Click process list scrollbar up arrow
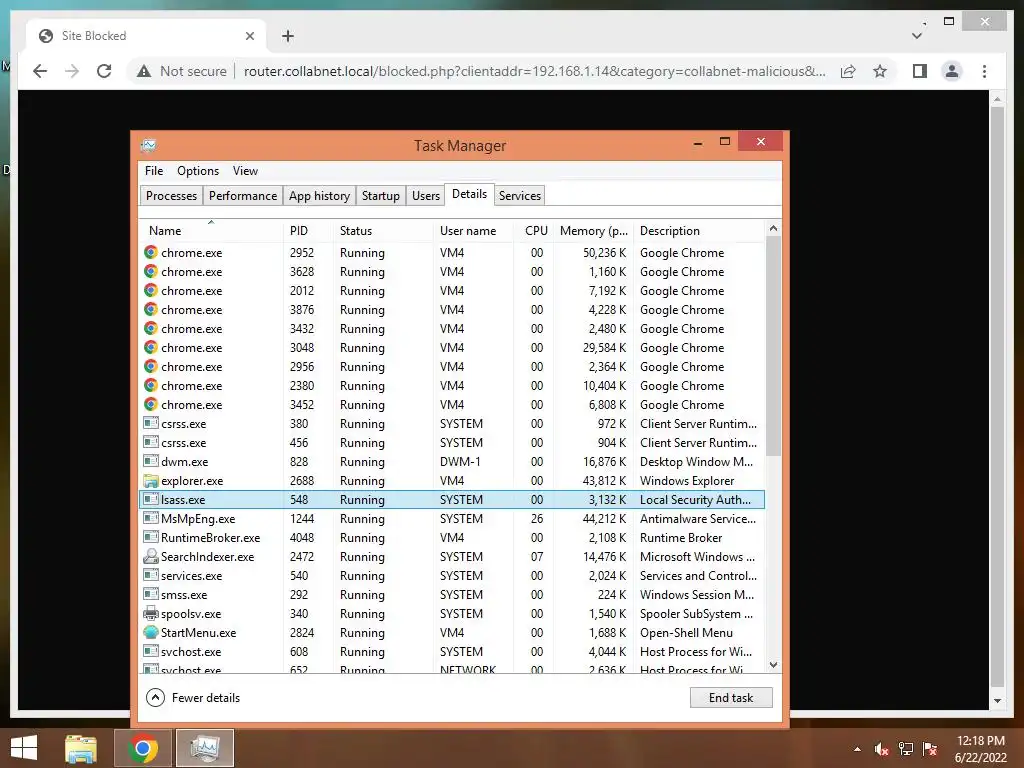The image size is (1024, 768). pos(773,228)
